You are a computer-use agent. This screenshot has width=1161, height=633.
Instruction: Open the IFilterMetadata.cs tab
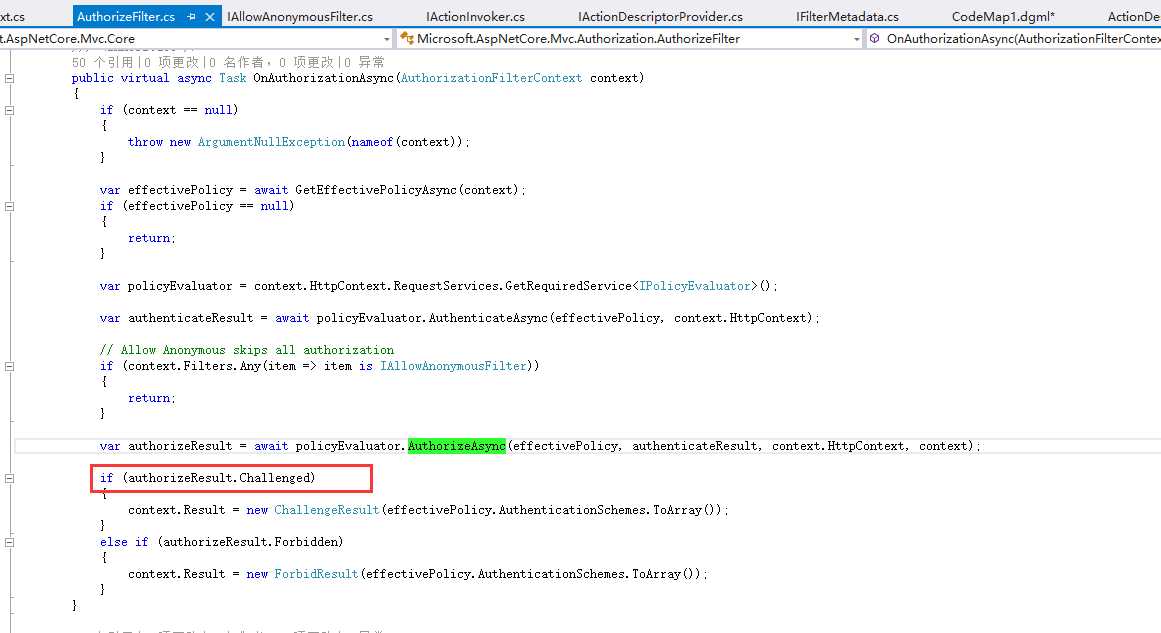coord(847,16)
